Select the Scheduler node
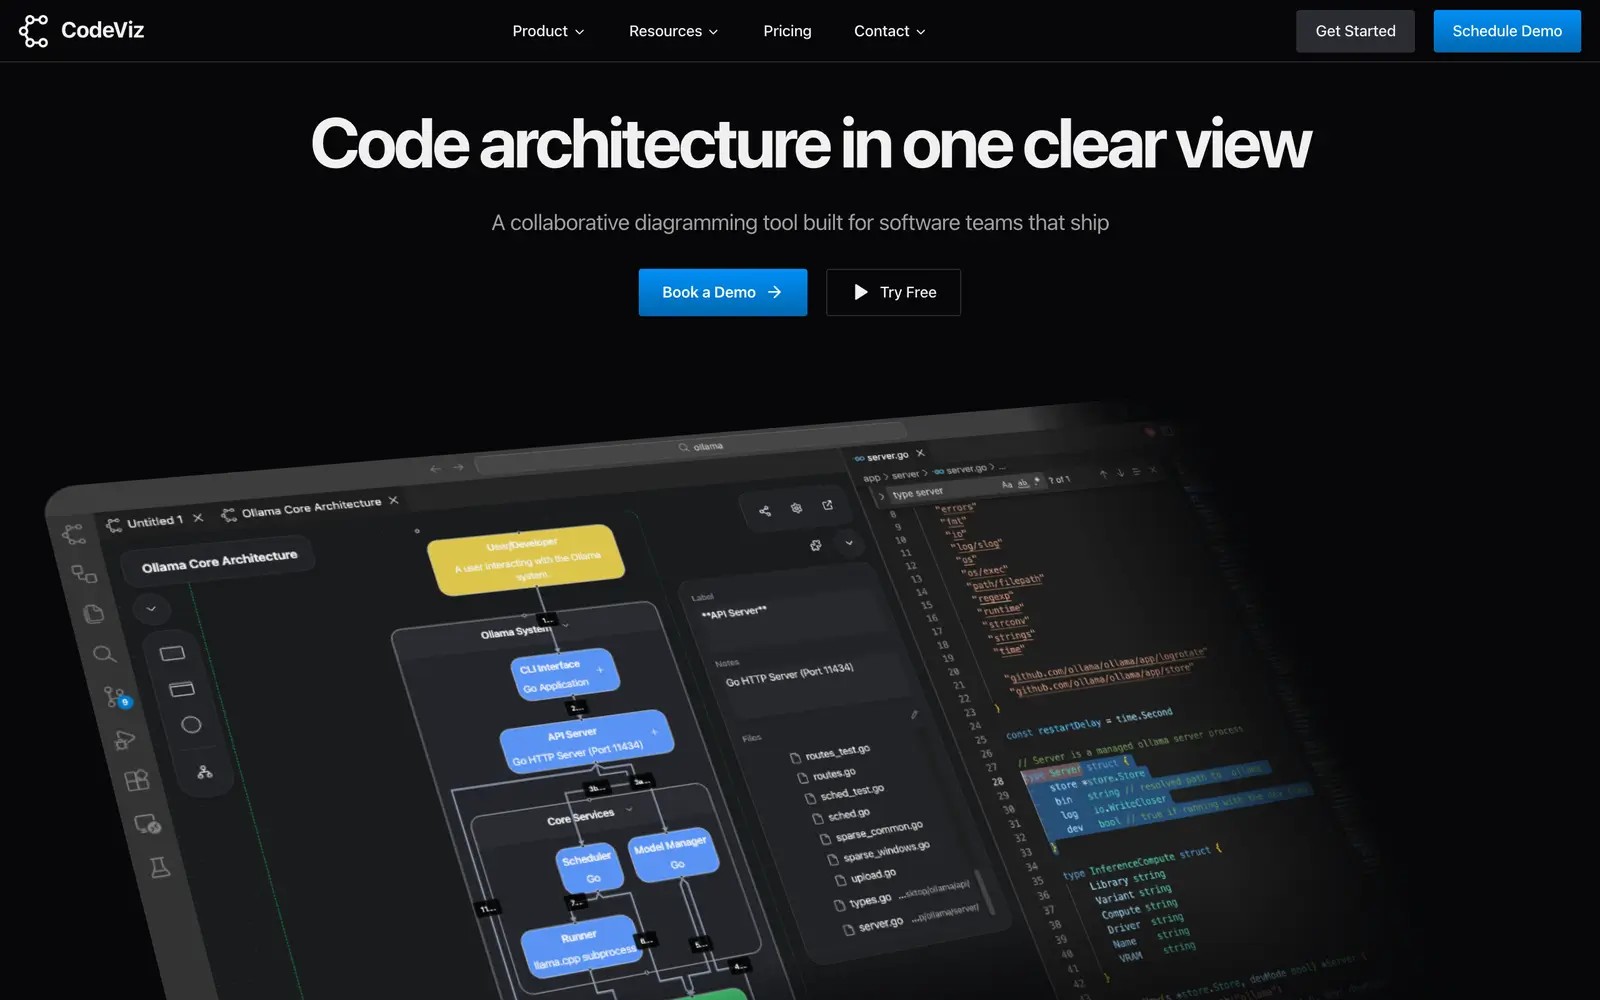Image resolution: width=1600 pixels, height=1000 pixels. coord(589,868)
